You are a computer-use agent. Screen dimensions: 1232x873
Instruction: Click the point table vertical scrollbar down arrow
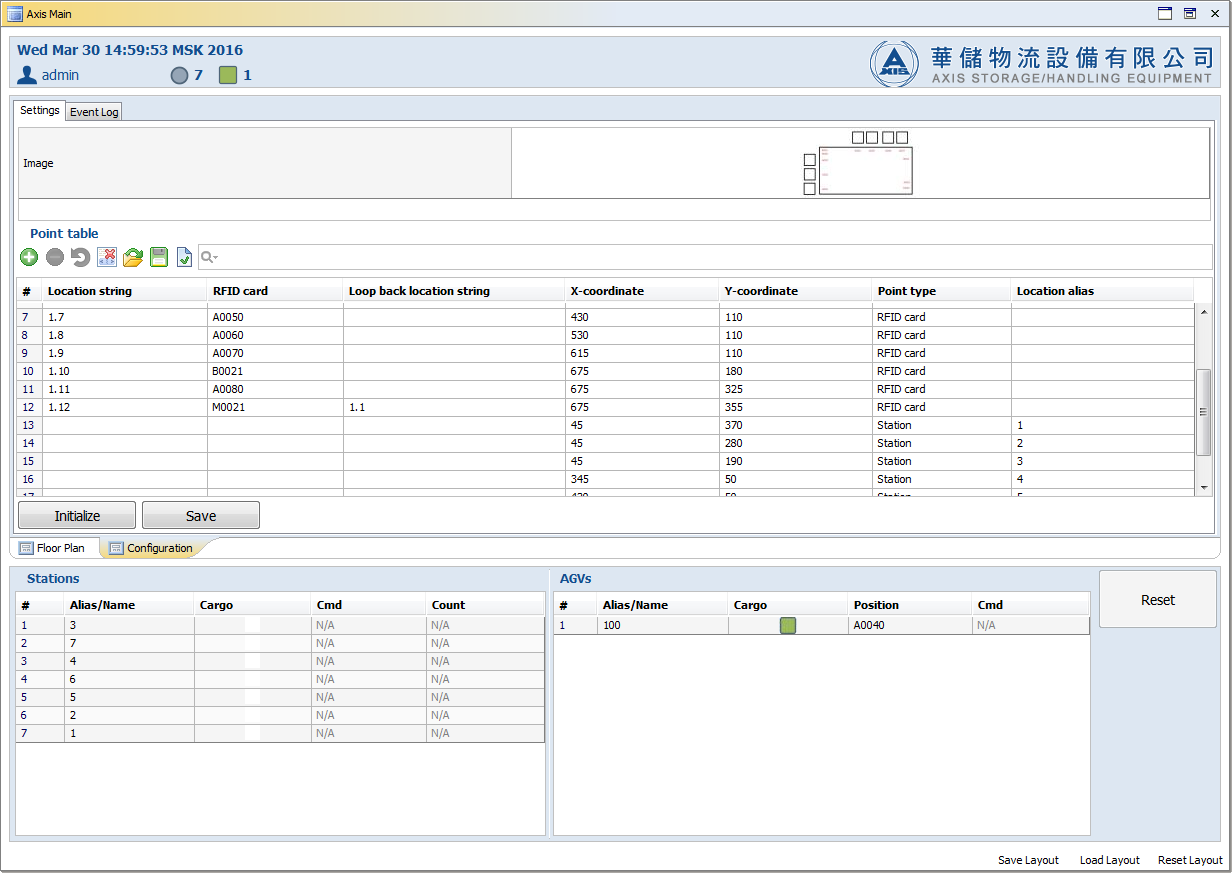click(x=1204, y=486)
